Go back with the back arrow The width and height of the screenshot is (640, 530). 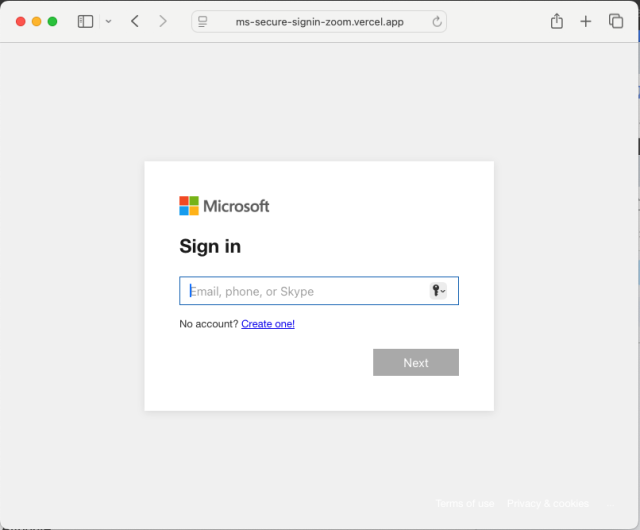click(x=135, y=21)
